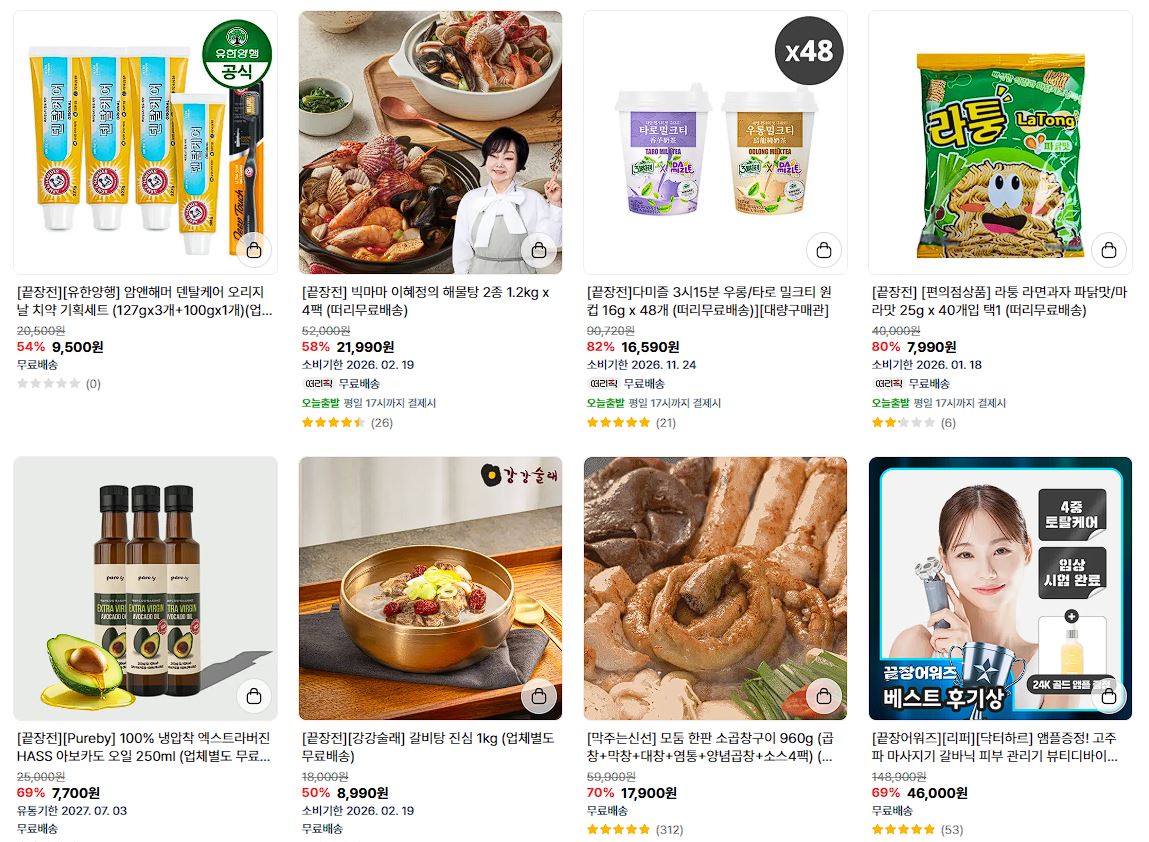Viewport: 1149px width, 842px height.
Task: Click the 21,990원 price of seafood stew
Action: pyautogui.click(x=366, y=347)
